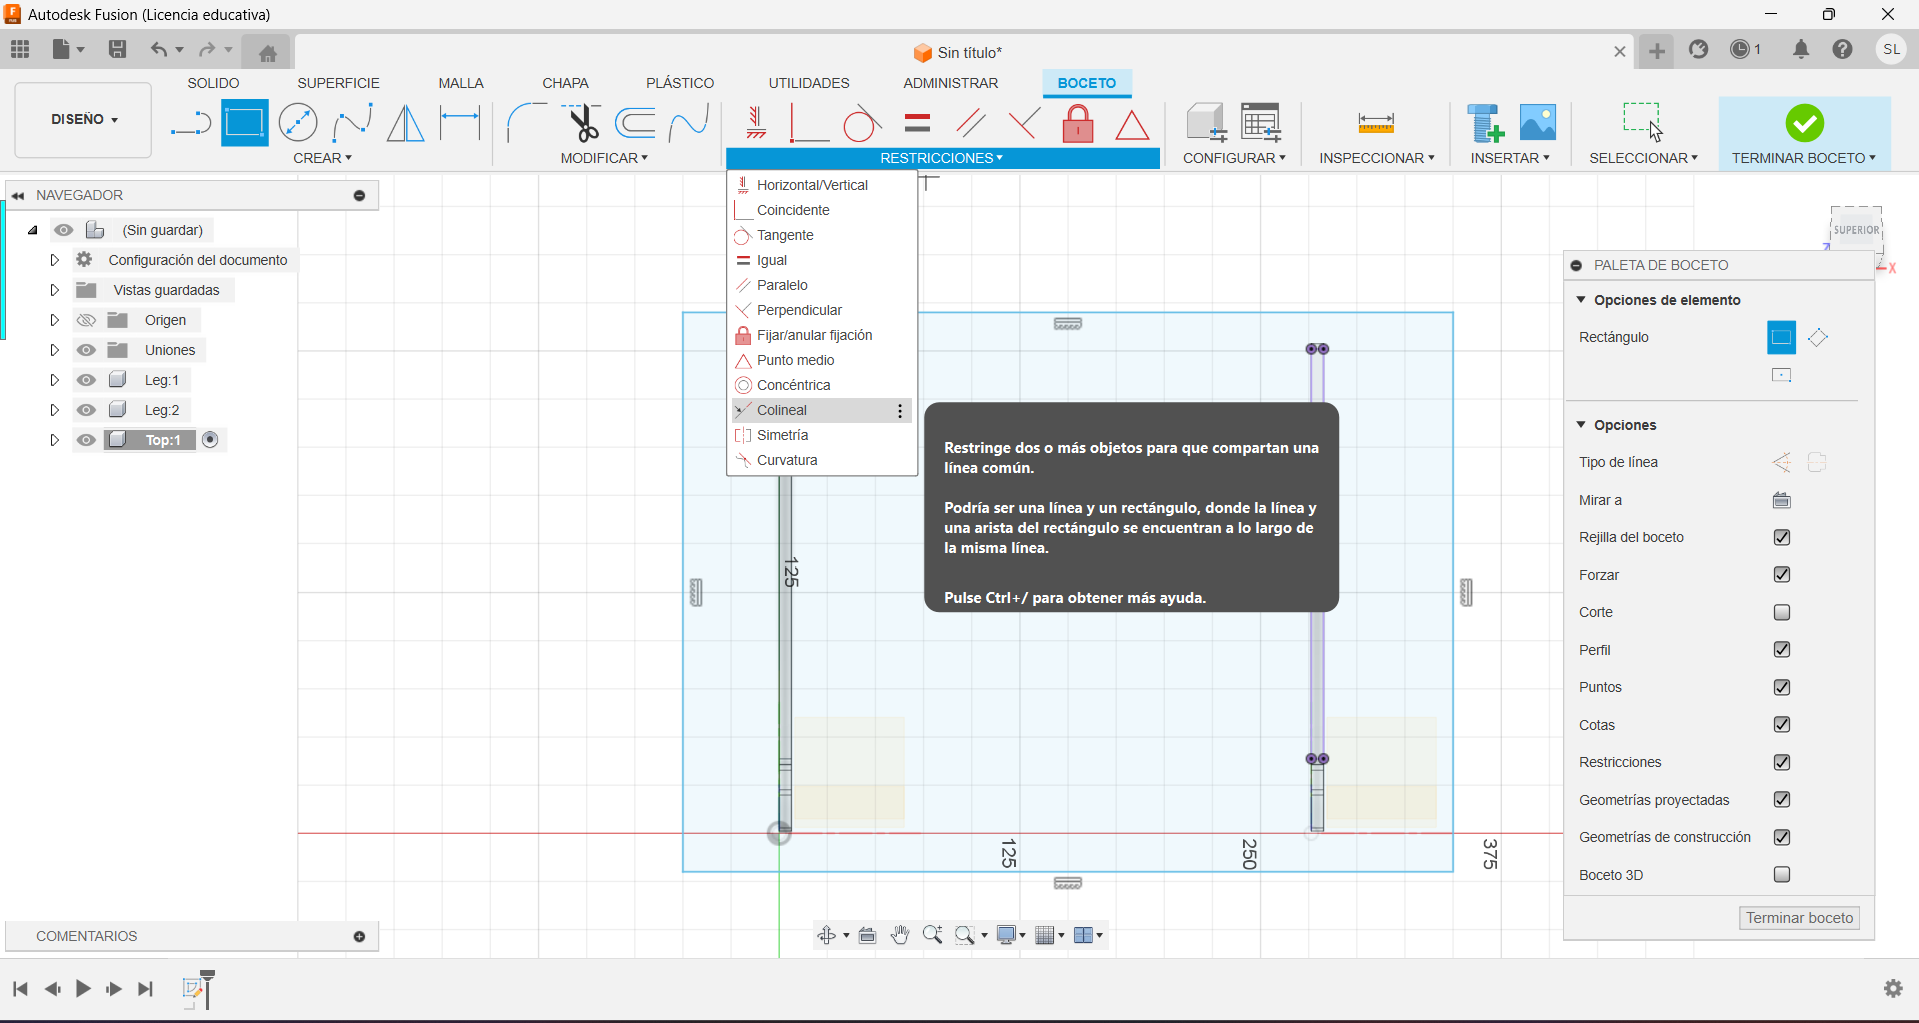Open TERMINAR BOCETO toolbar label

tap(1803, 158)
